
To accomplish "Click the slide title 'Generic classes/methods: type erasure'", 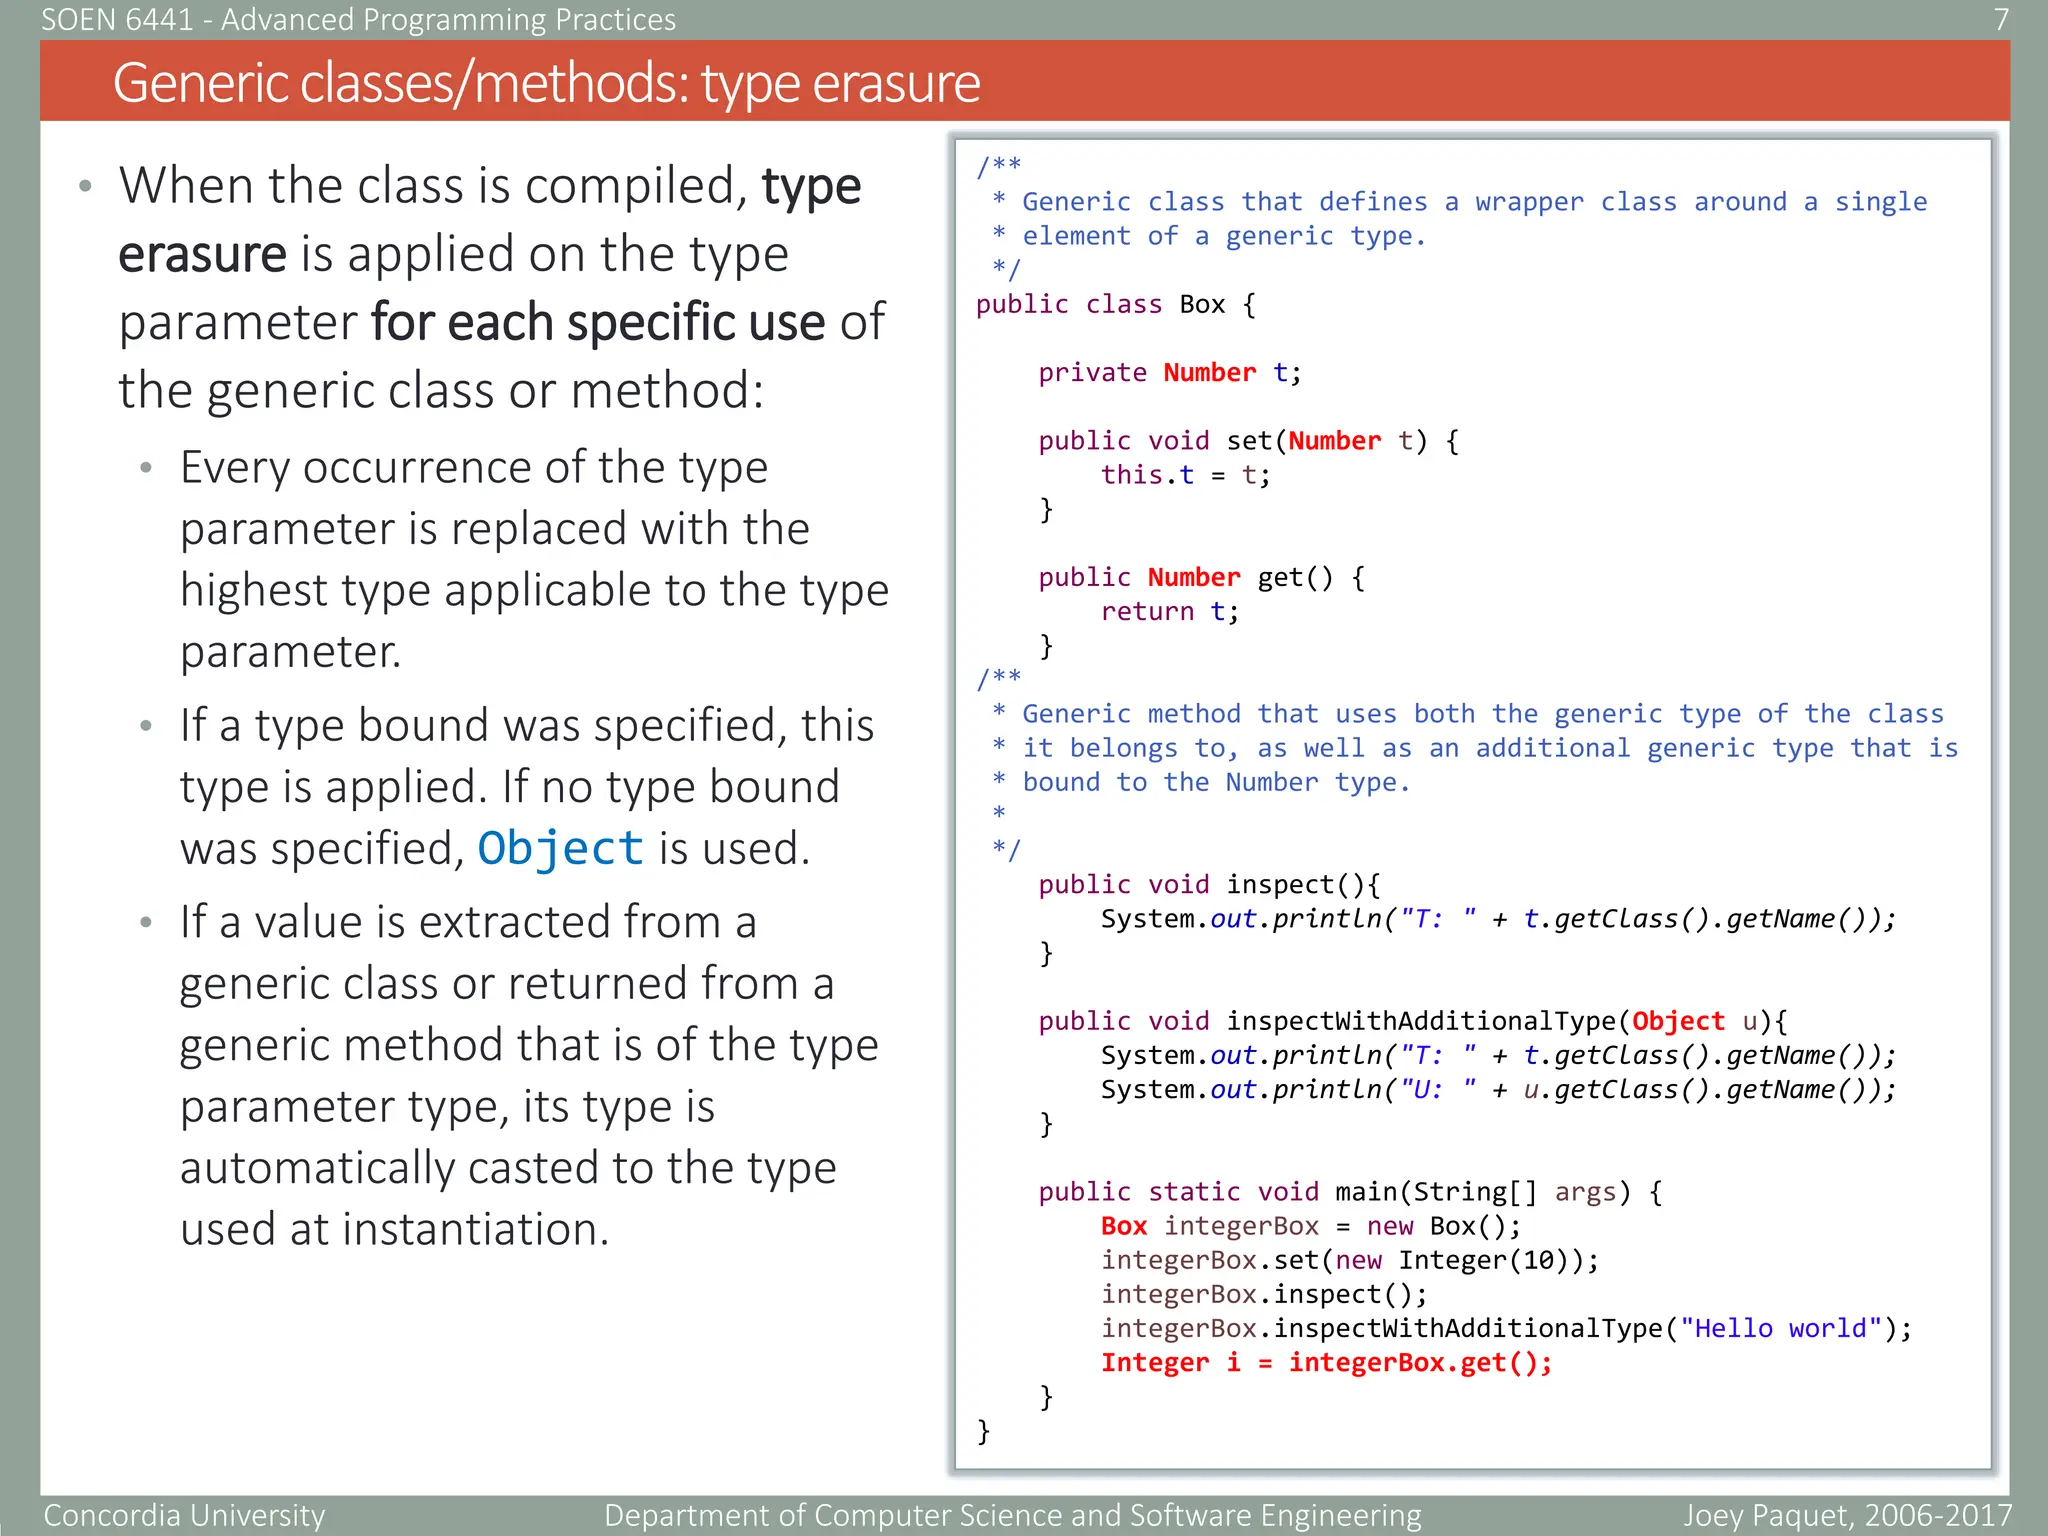I will 546,82.
